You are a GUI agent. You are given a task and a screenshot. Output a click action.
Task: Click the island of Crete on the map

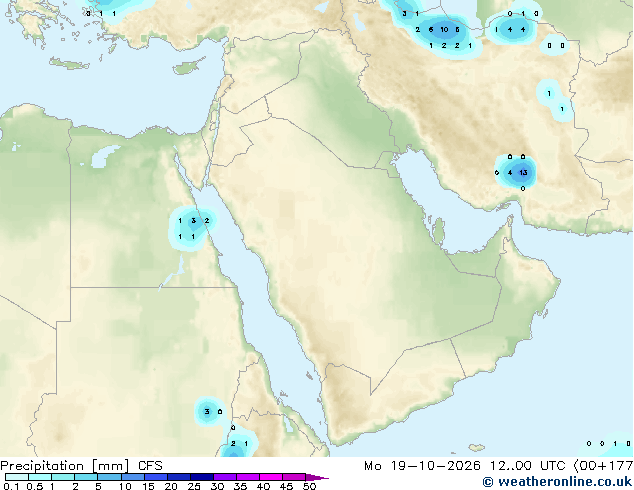click(x=69, y=63)
